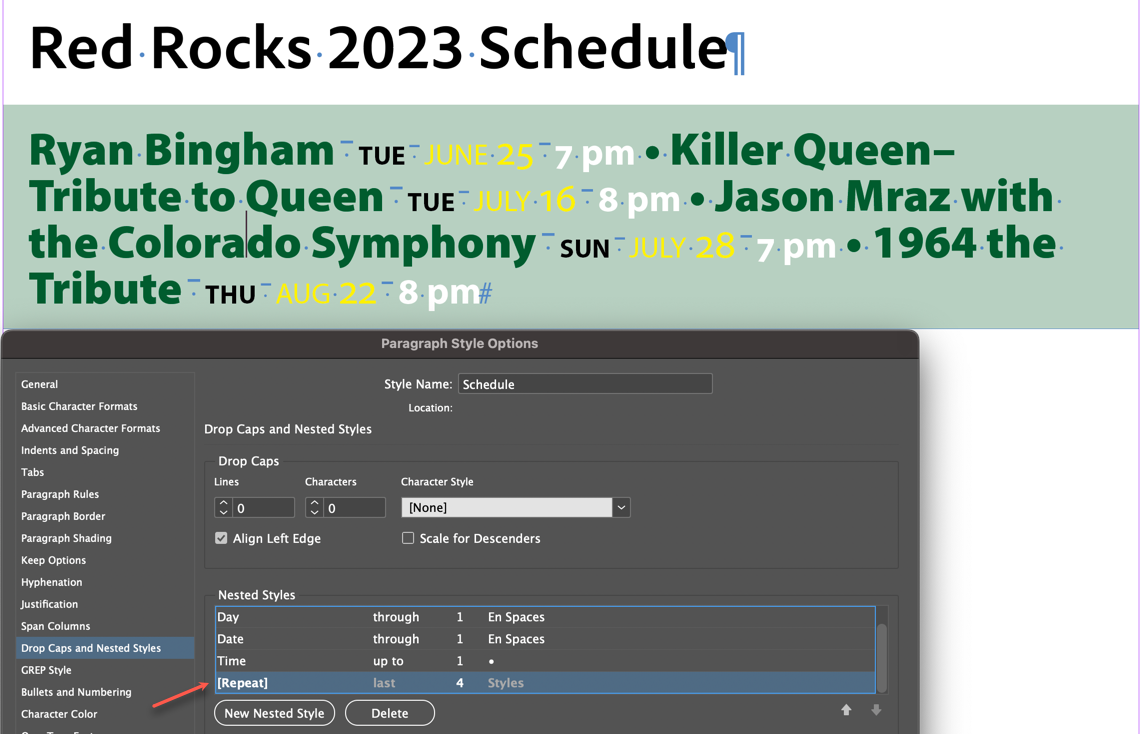Screen dimensions: 1142x734
Task: Enable Scale for Descenders
Action: point(408,538)
